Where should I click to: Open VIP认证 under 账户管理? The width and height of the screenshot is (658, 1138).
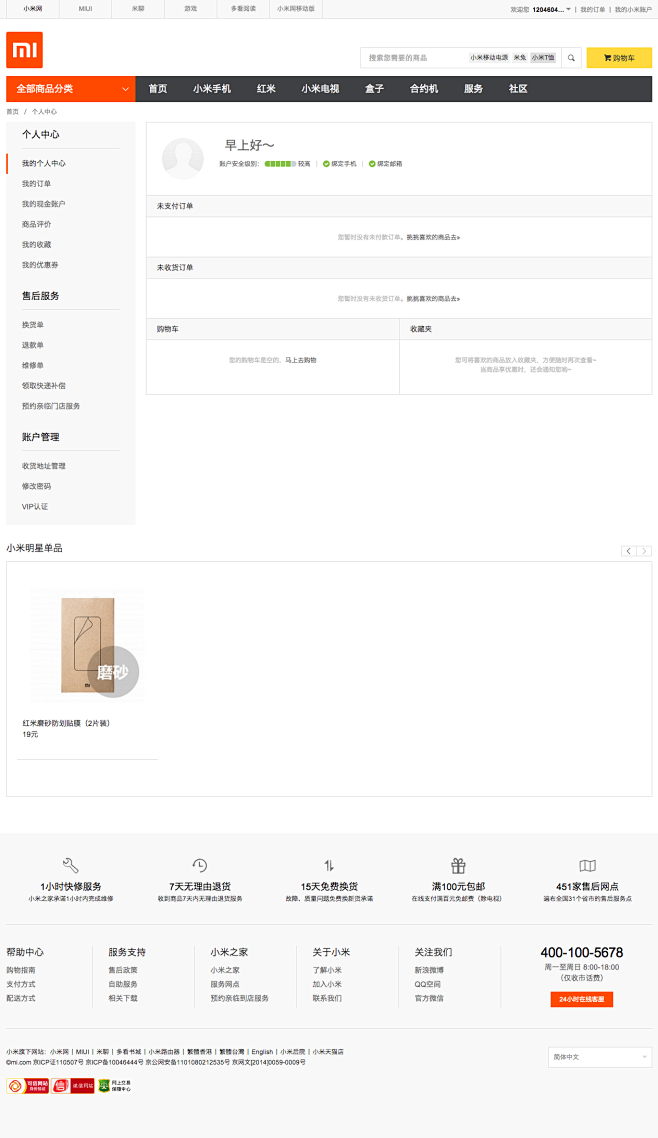(35, 507)
